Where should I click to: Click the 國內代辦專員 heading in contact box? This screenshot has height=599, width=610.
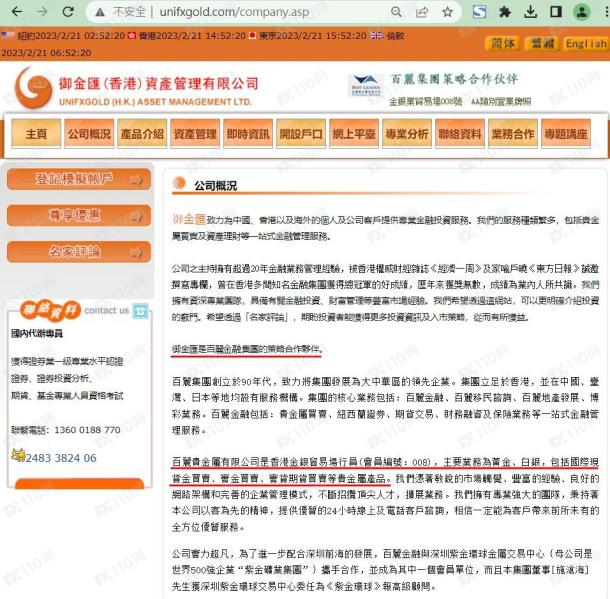tap(37, 333)
